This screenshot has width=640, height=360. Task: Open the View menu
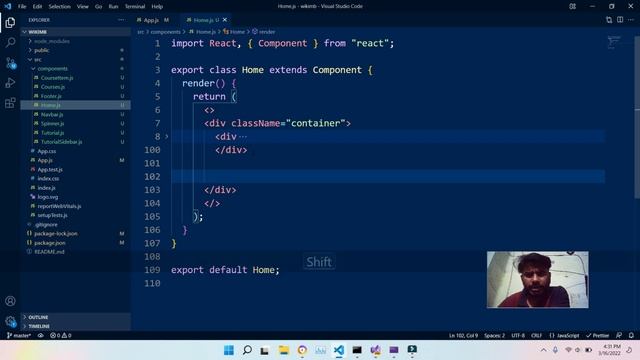[82, 6]
